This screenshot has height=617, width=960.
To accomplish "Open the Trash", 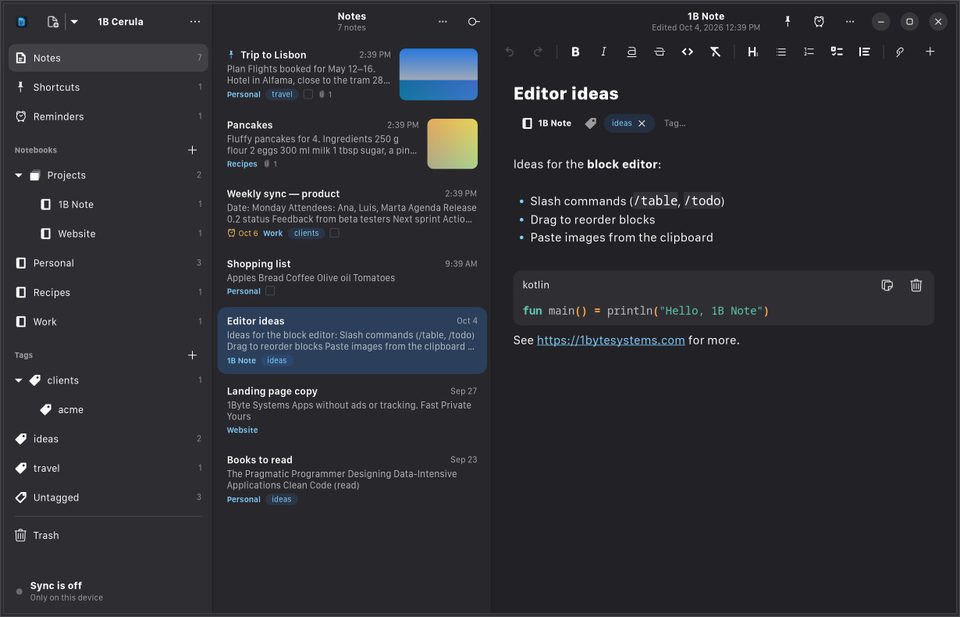I will pyautogui.click(x=108, y=536).
